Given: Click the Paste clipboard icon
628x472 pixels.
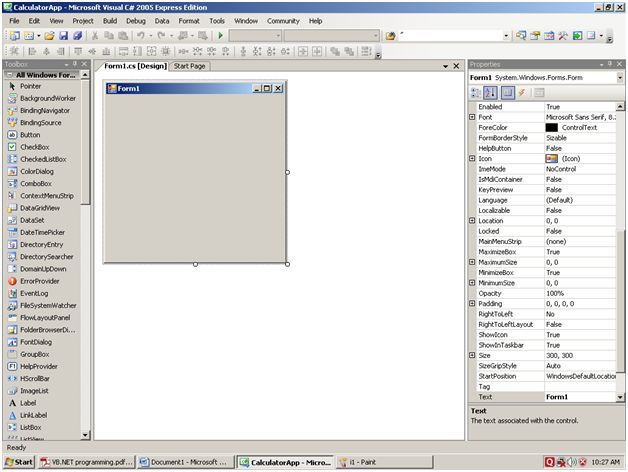Looking at the screenshot, I should (x=123, y=36).
